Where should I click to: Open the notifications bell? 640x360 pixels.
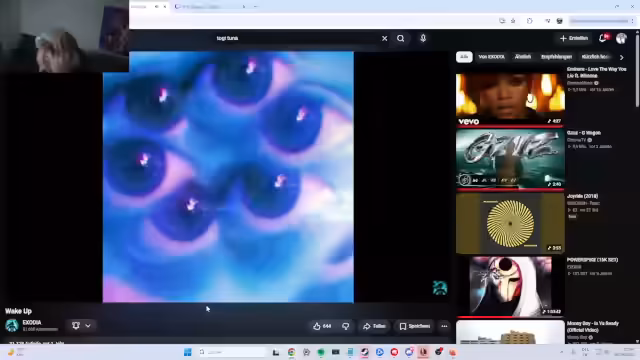603,38
